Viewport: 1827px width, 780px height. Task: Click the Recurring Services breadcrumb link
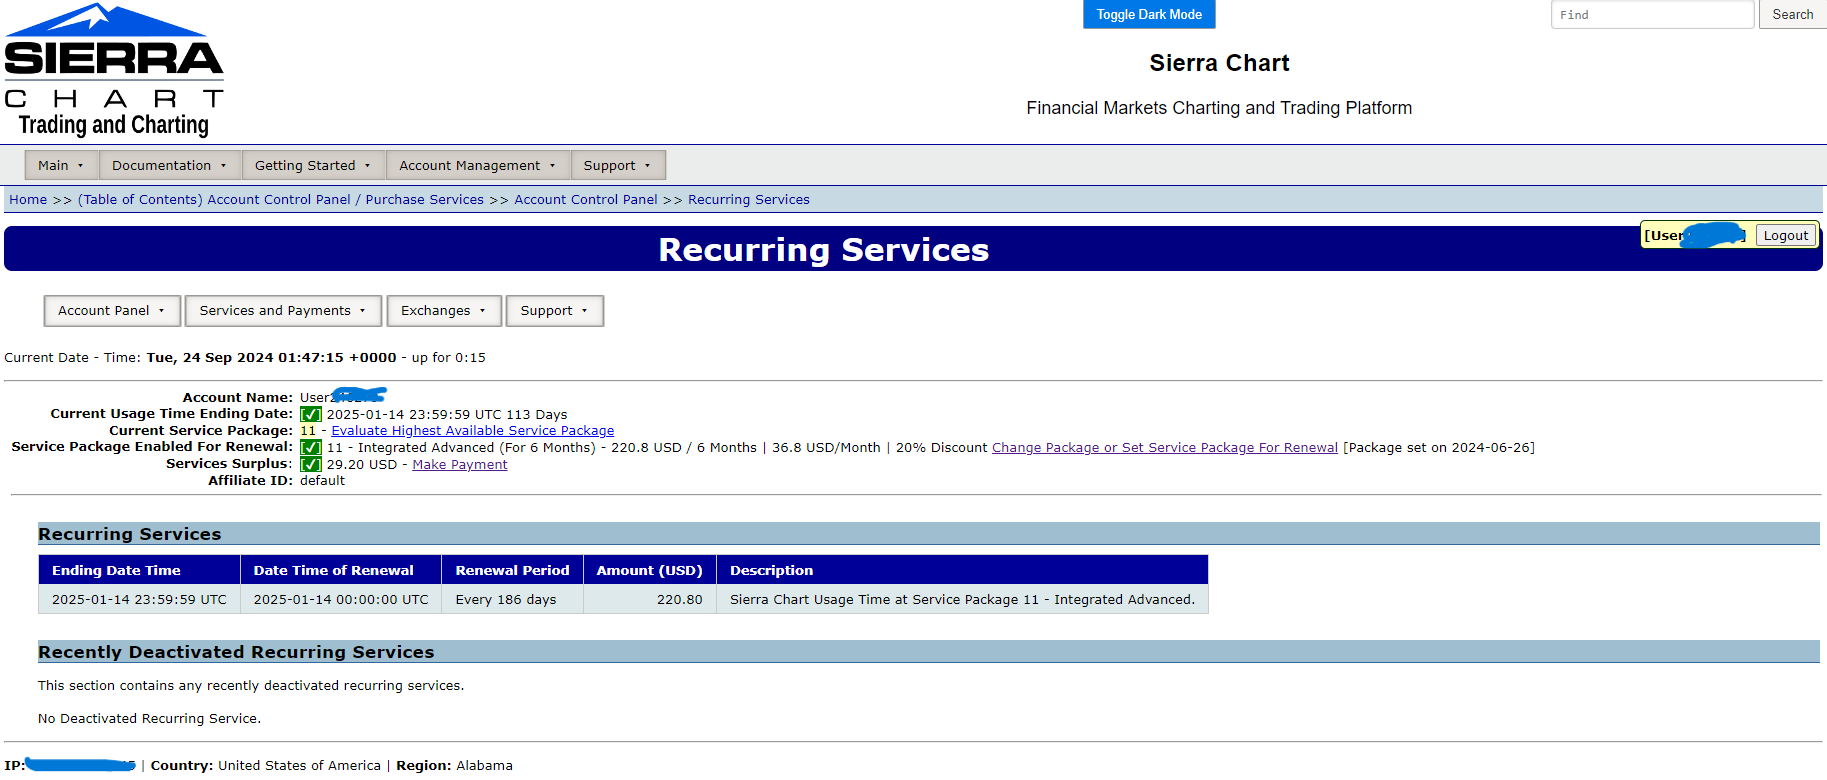[x=749, y=200]
